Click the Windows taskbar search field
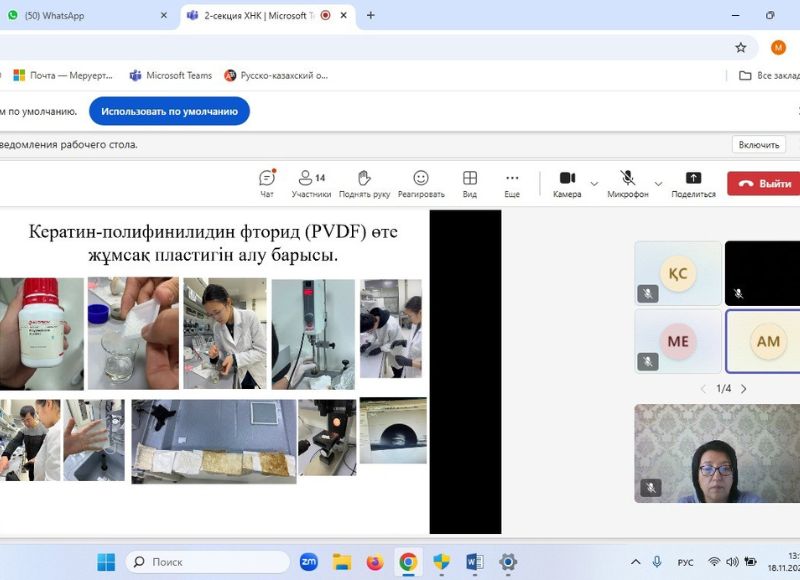 pos(205,562)
